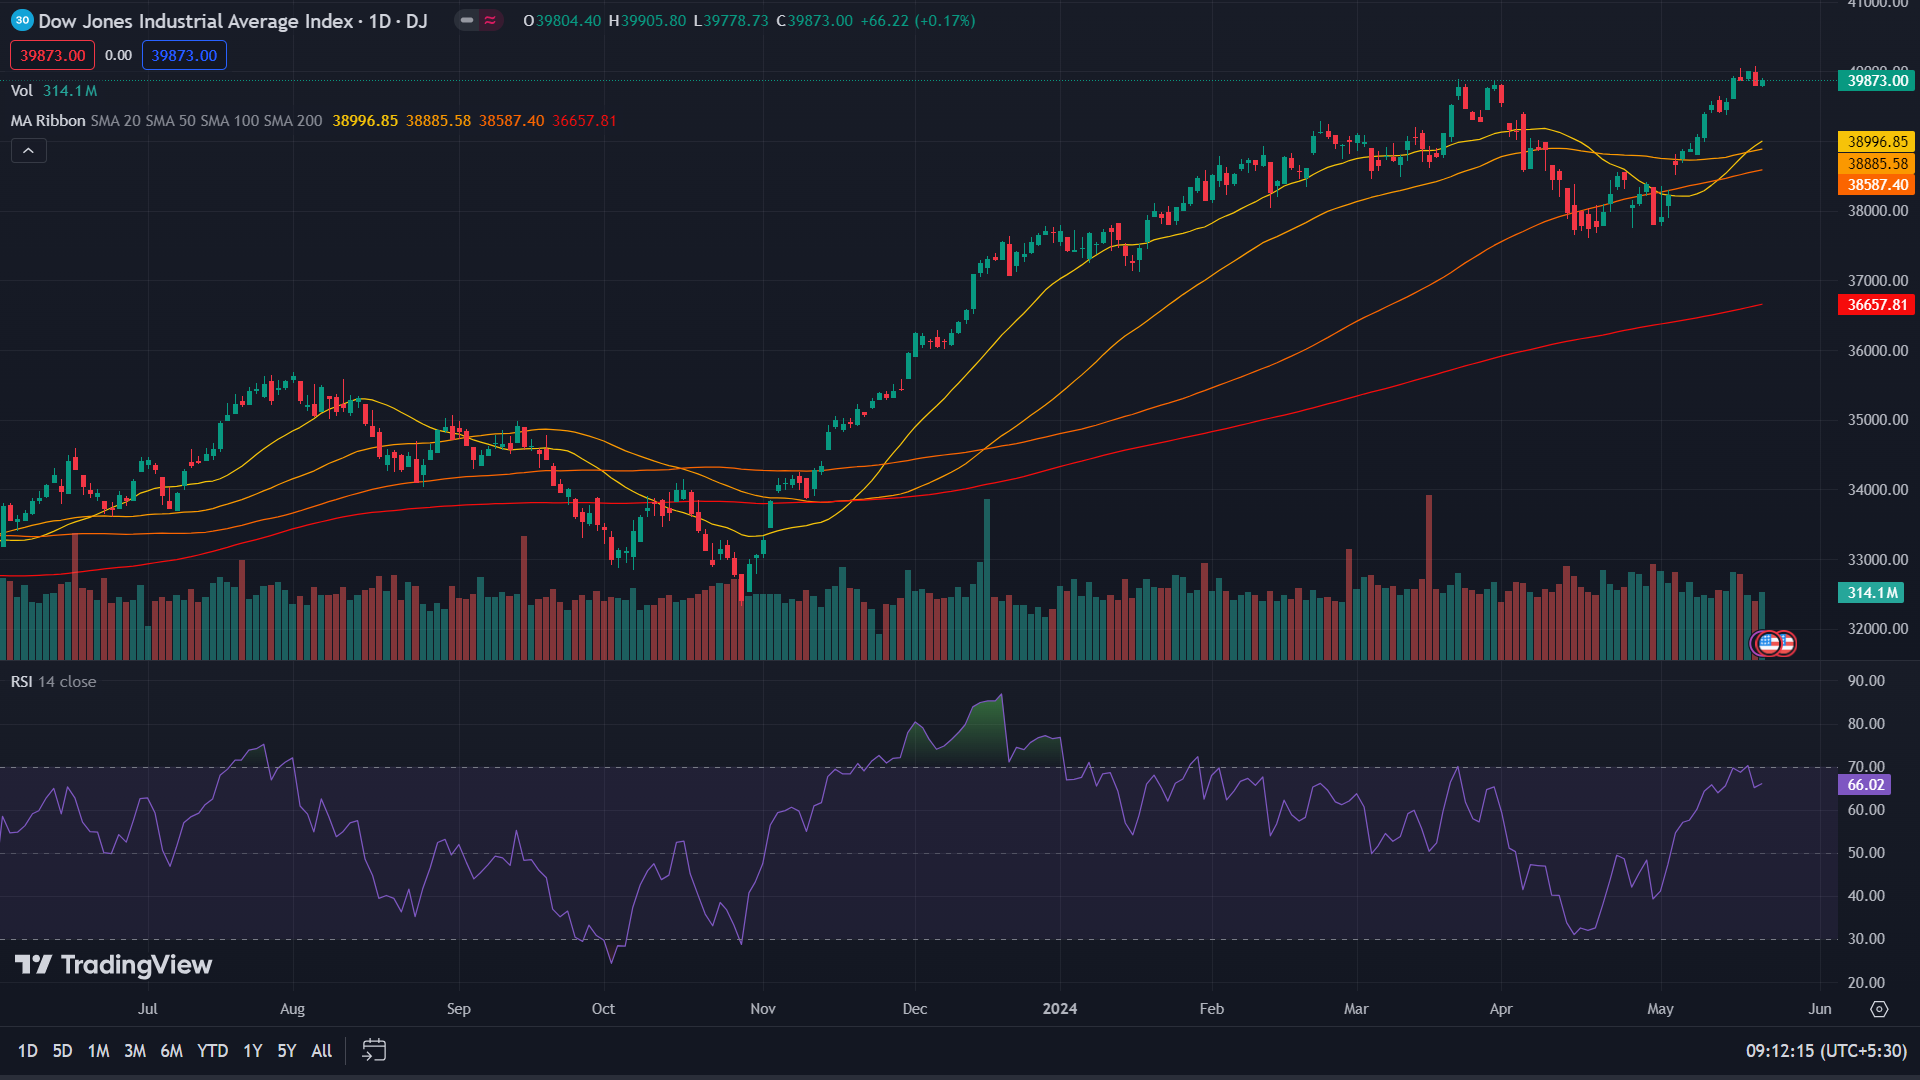Image resolution: width=1920 pixels, height=1080 pixels.
Task: Click the low price value L39778.73
Action: [x=731, y=21]
